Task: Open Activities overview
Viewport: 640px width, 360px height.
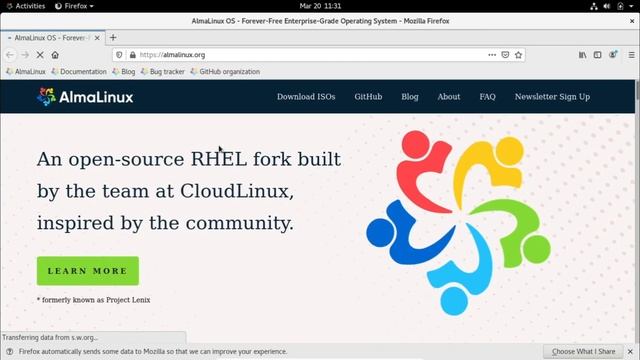Action: click(26, 6)
